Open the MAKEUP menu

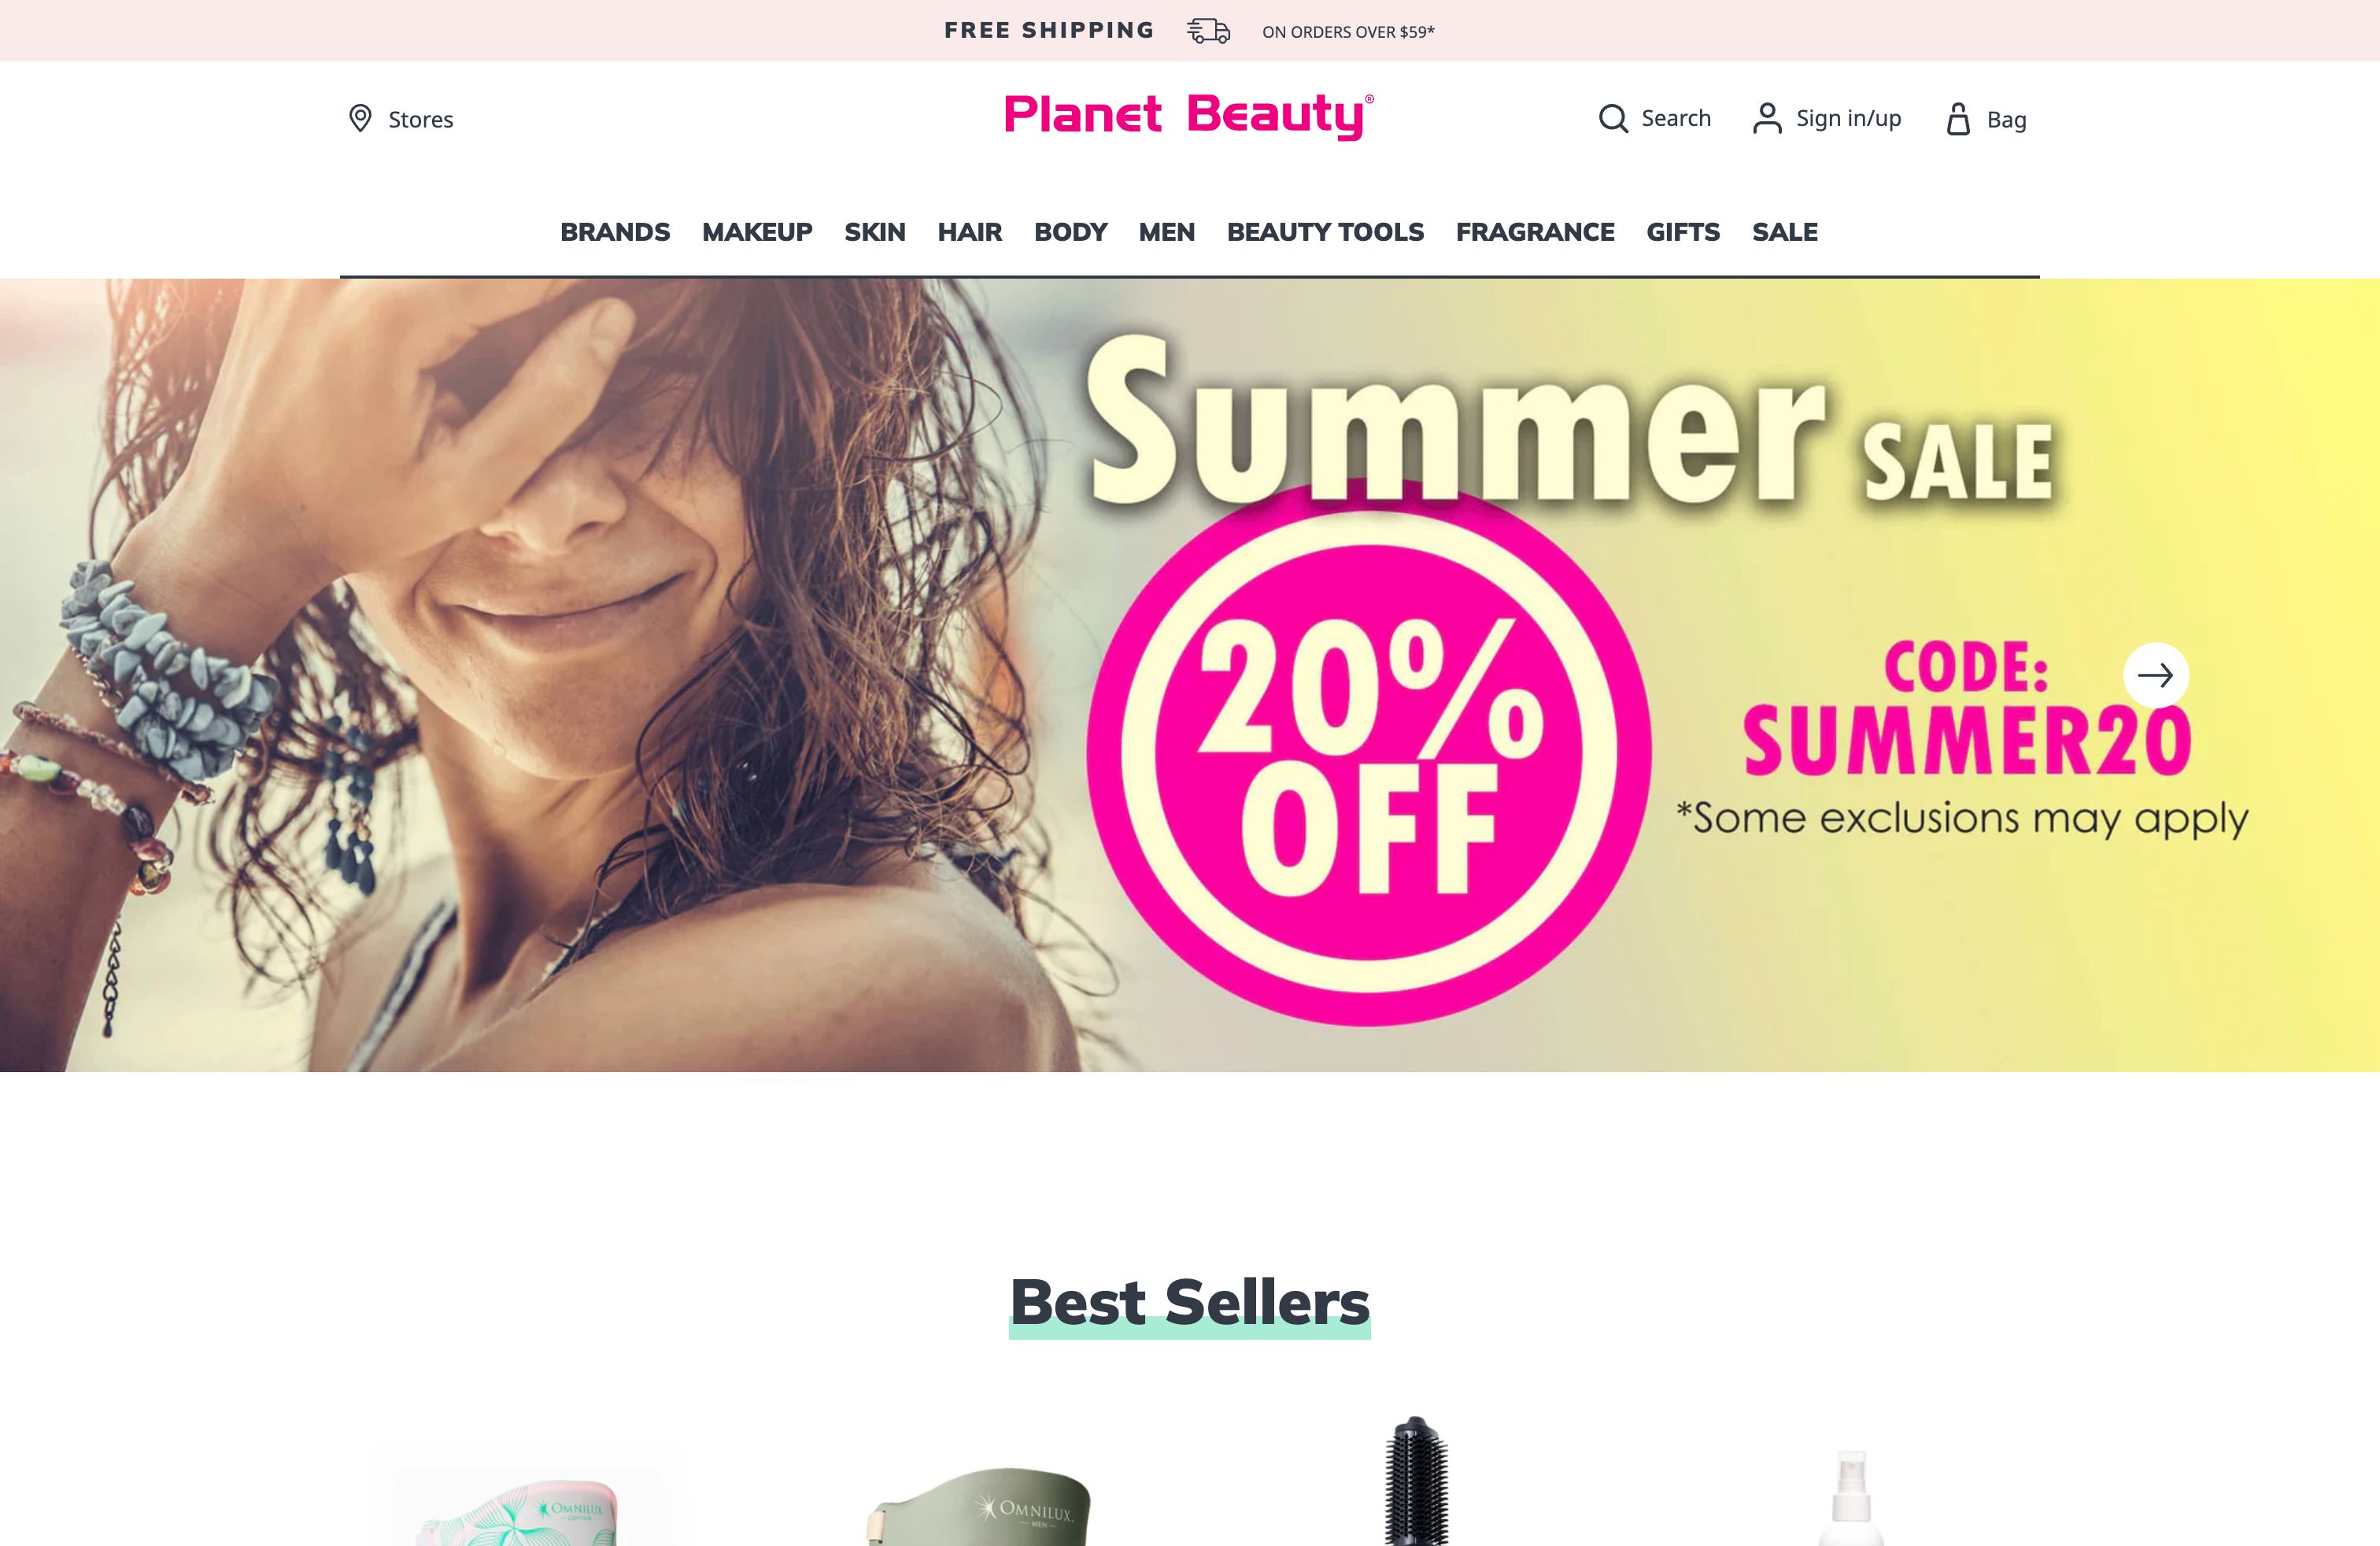[757, 232]
